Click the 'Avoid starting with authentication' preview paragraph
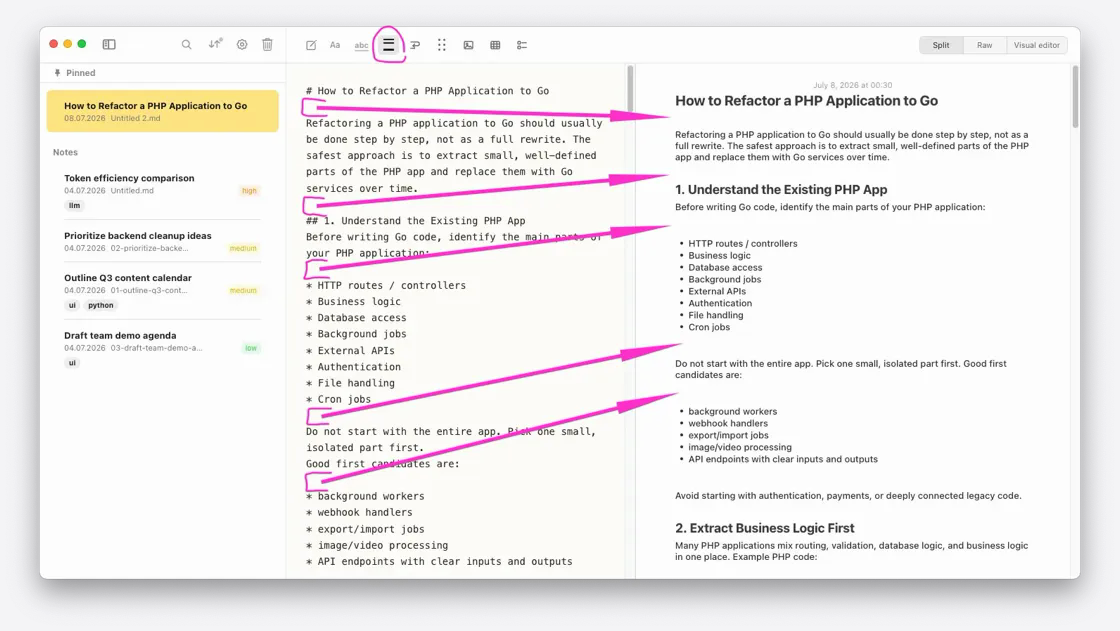Viewport: 1120px width, 631px height. coord(848,496)
